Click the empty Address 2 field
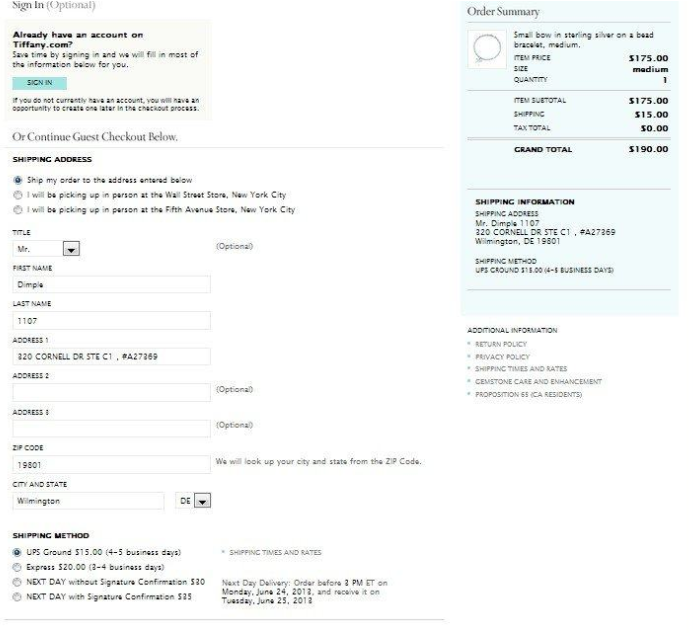693x637 pixels. coord(111,393)
